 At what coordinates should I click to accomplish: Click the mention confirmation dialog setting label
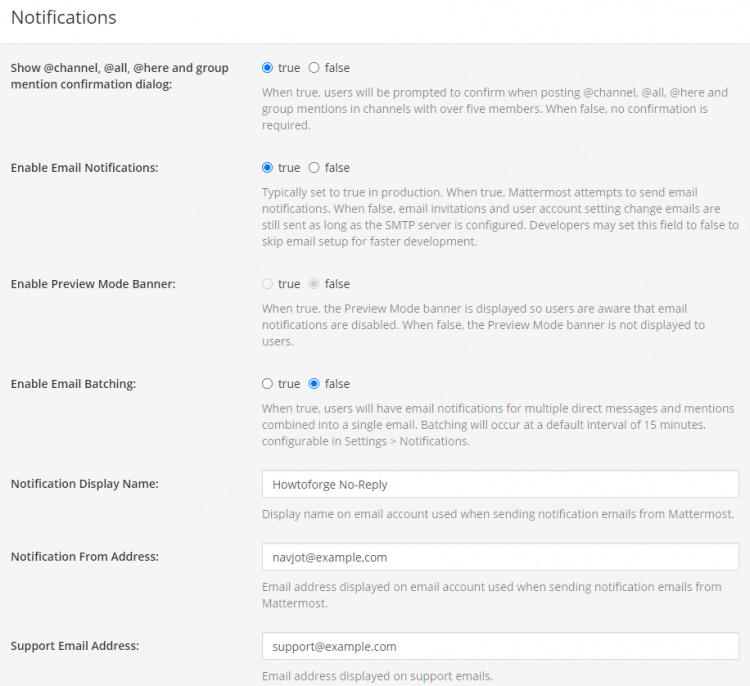(119, 76)
